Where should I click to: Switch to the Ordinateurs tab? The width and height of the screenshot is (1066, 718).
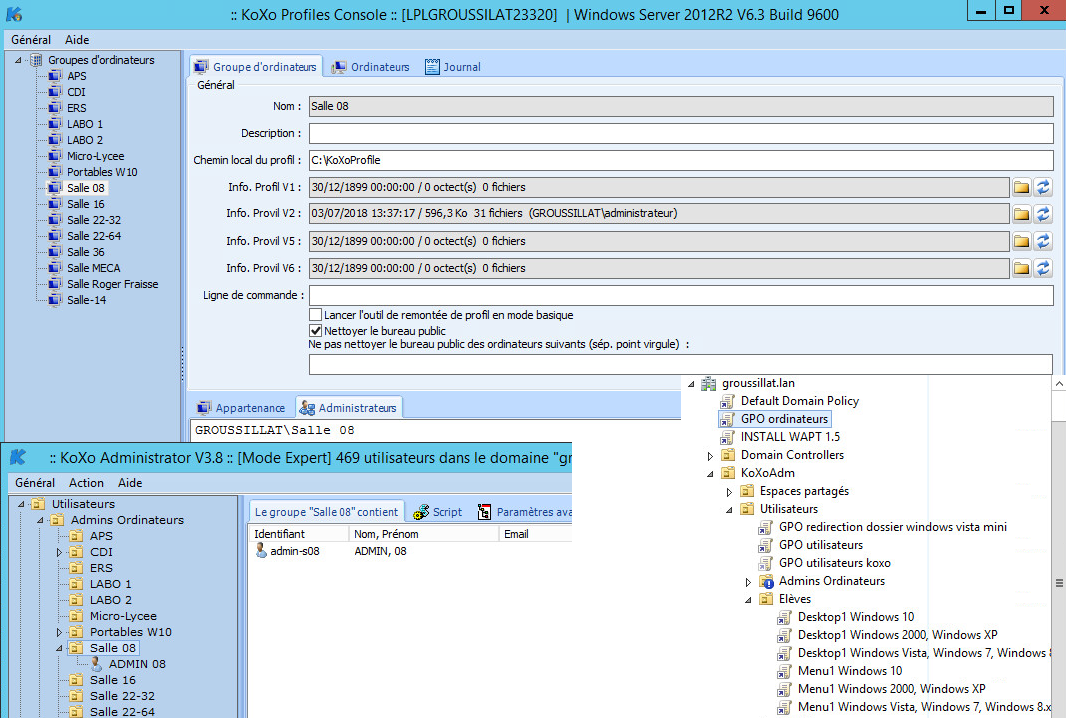[371, 67]
